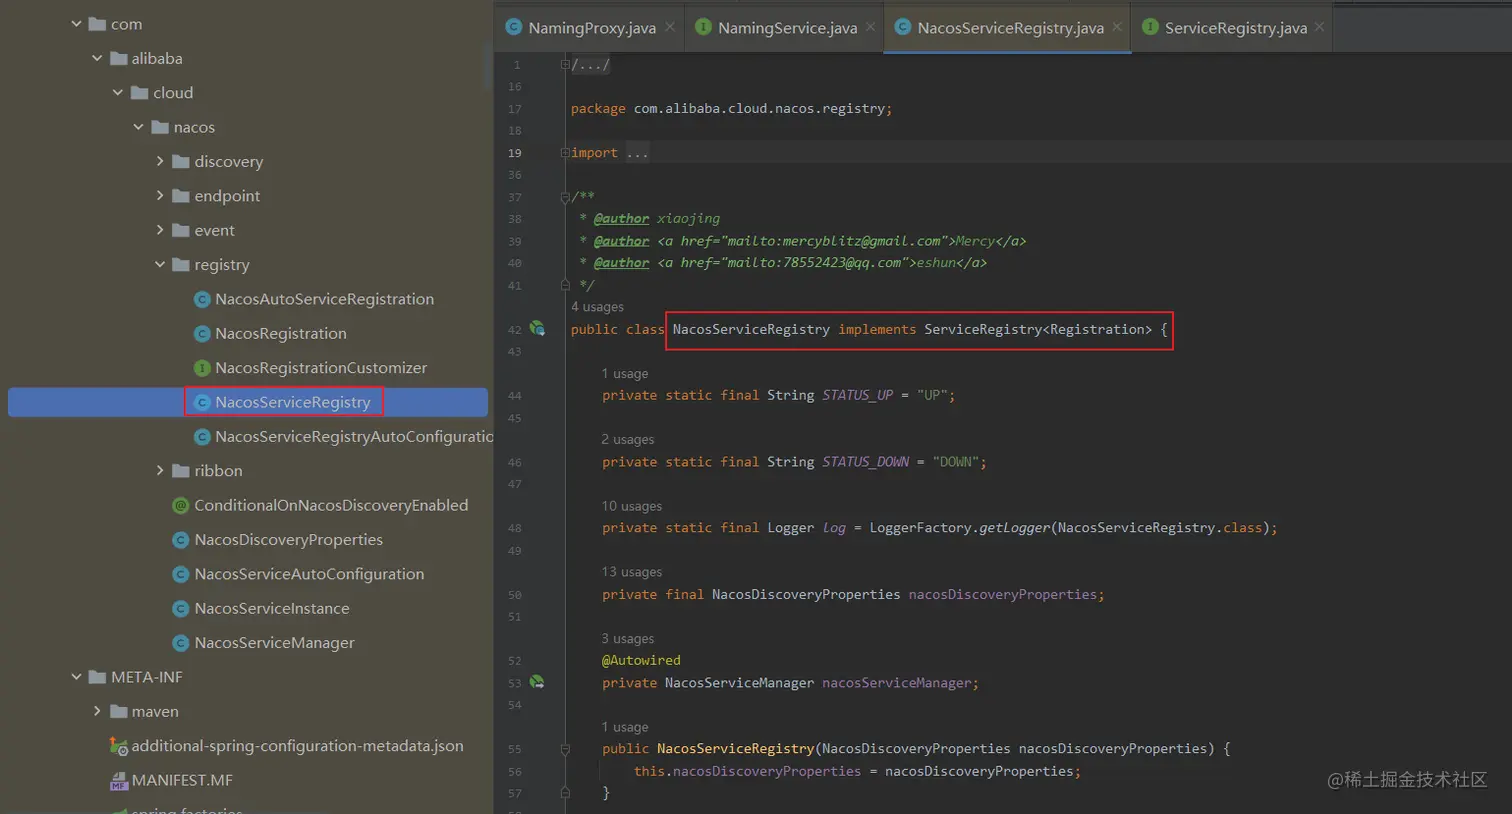Click the ServiceRegistry<Registration> type in class declaration

tap(1038, 329)
